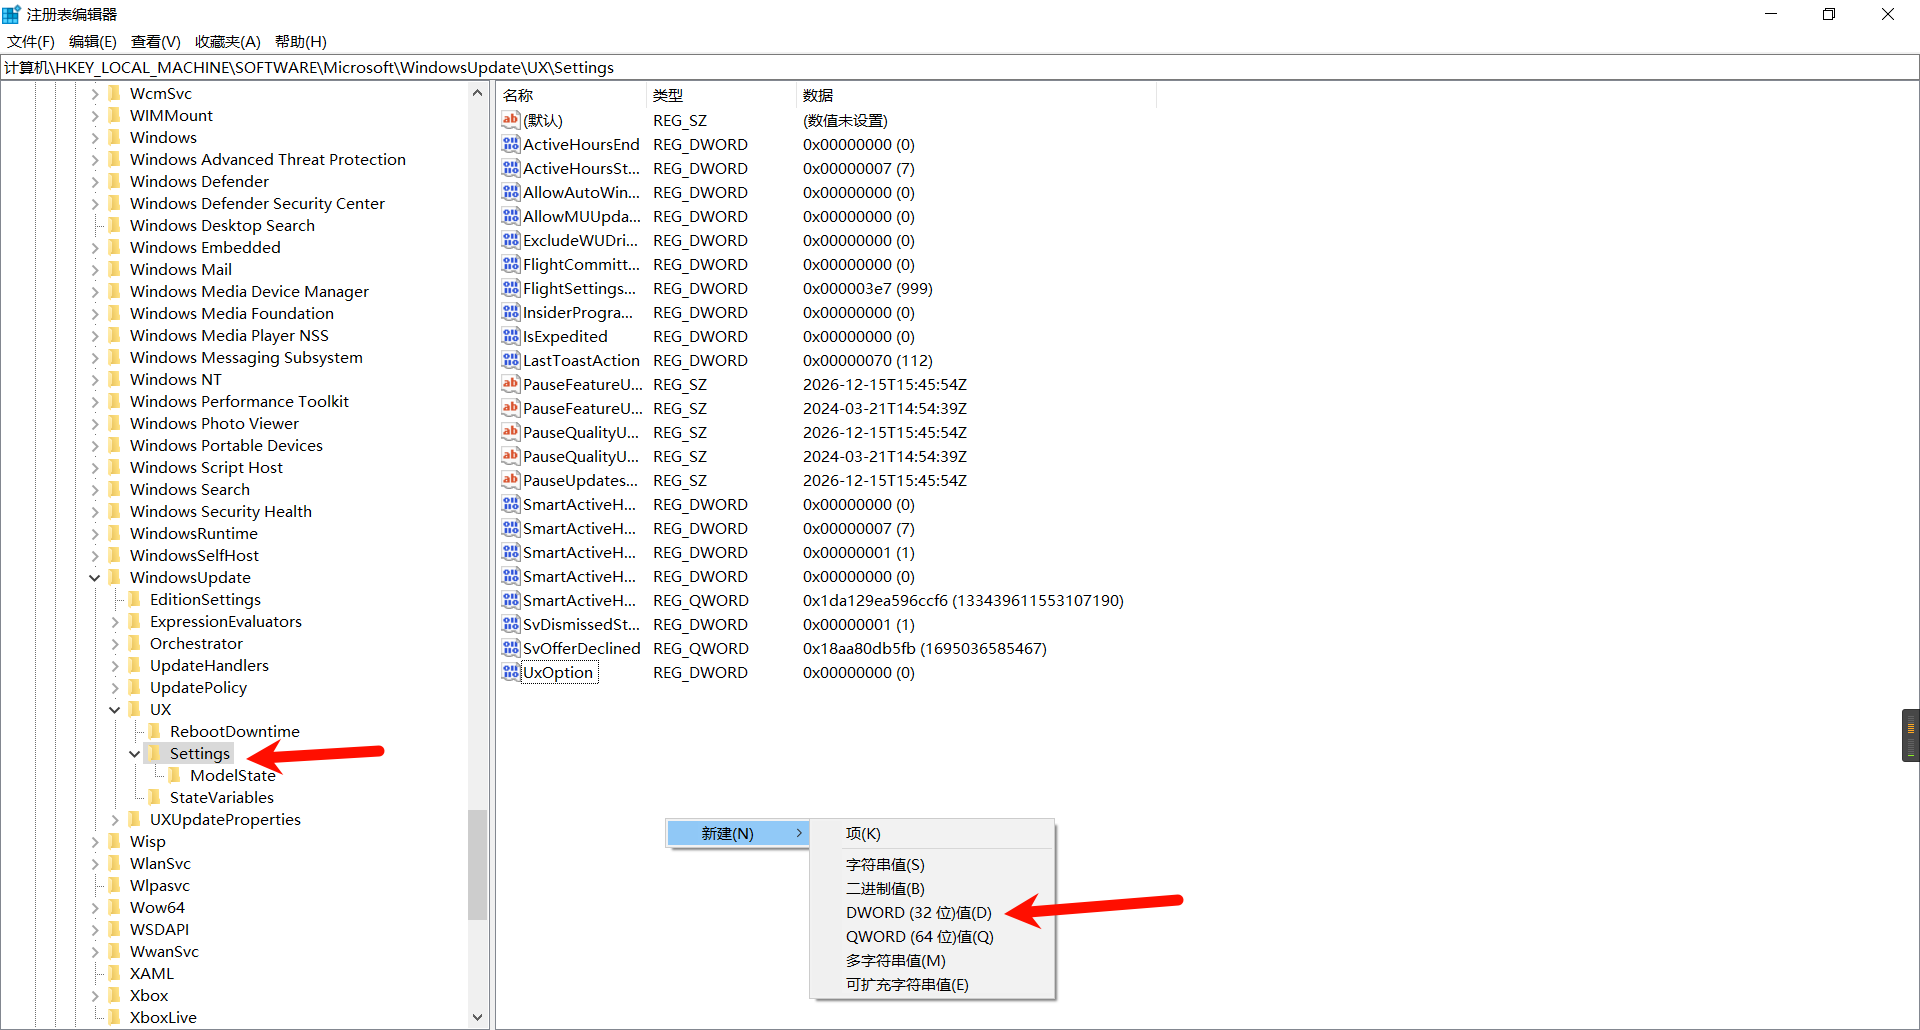Sort by the 名称 column header
This screenshot has width=1920, height=1030.
pos(571,95)
